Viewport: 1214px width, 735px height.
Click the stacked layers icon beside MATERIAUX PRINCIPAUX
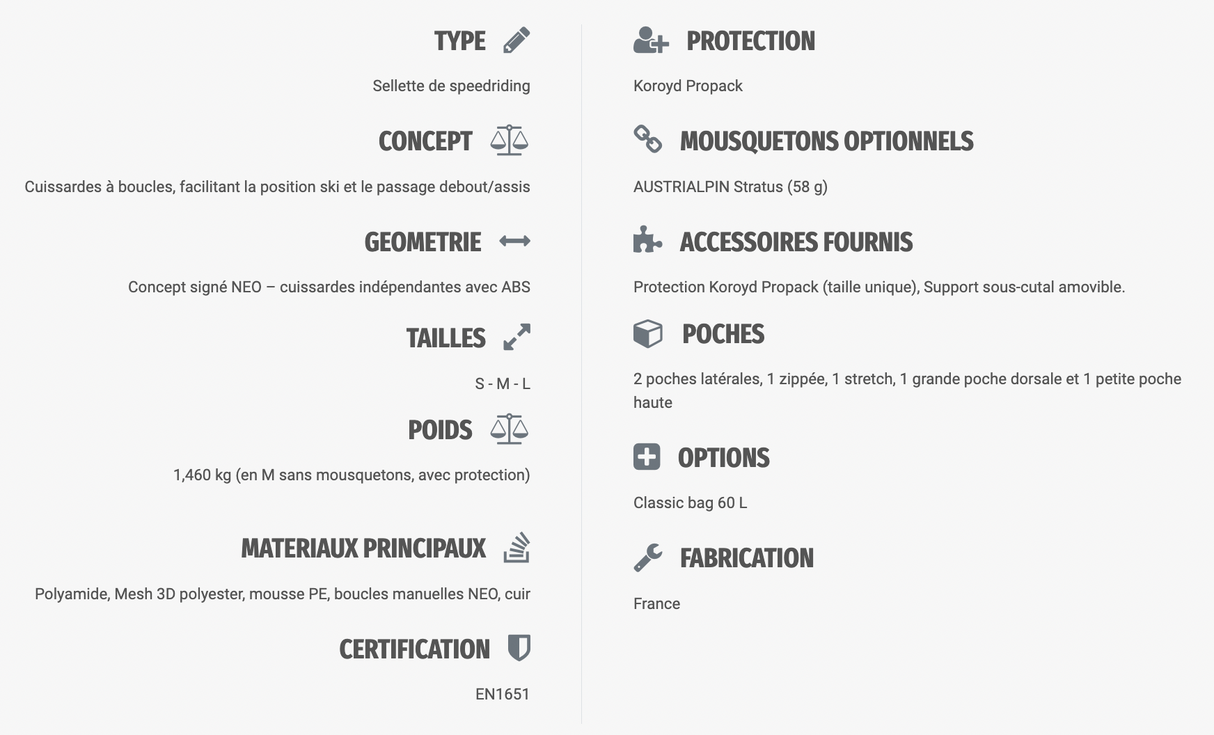click(516, 547)
